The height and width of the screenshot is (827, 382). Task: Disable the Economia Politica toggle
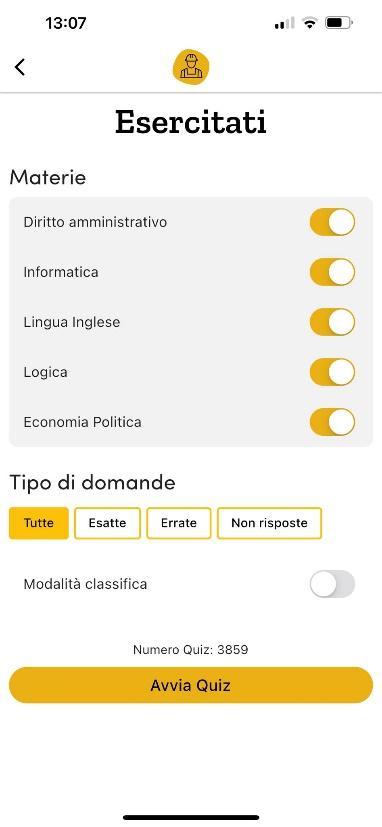tap(332, 422)
